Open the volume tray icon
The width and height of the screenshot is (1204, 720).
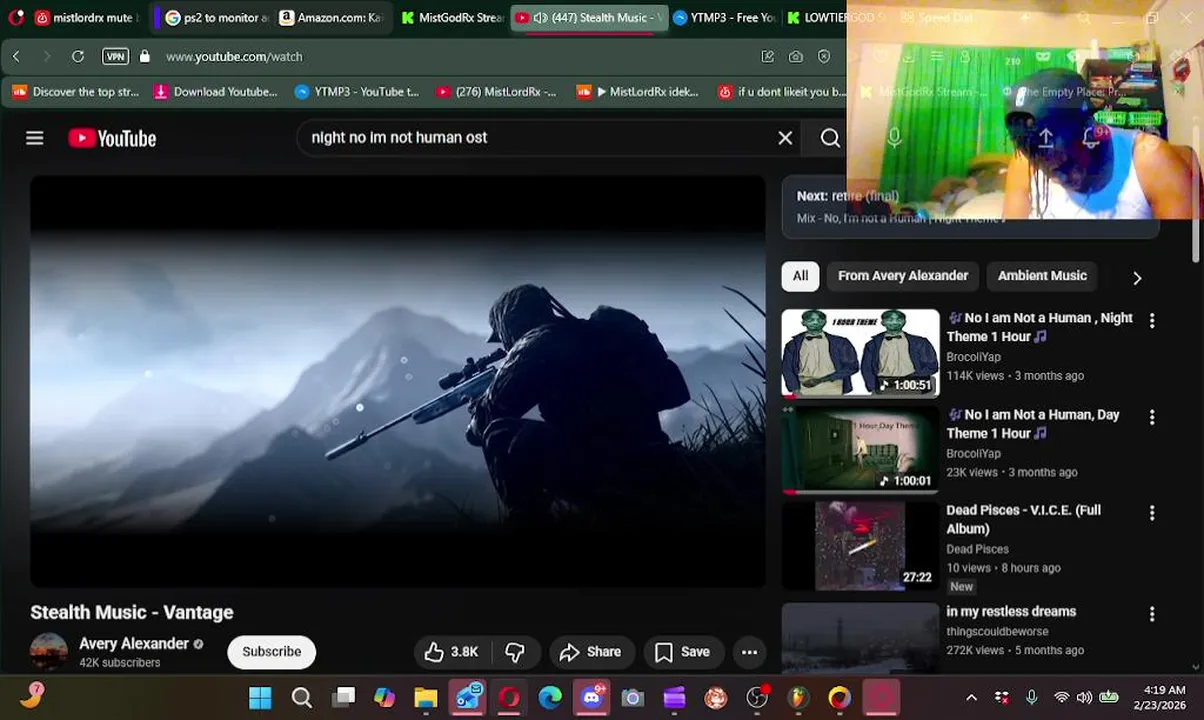click(1085, 698)
